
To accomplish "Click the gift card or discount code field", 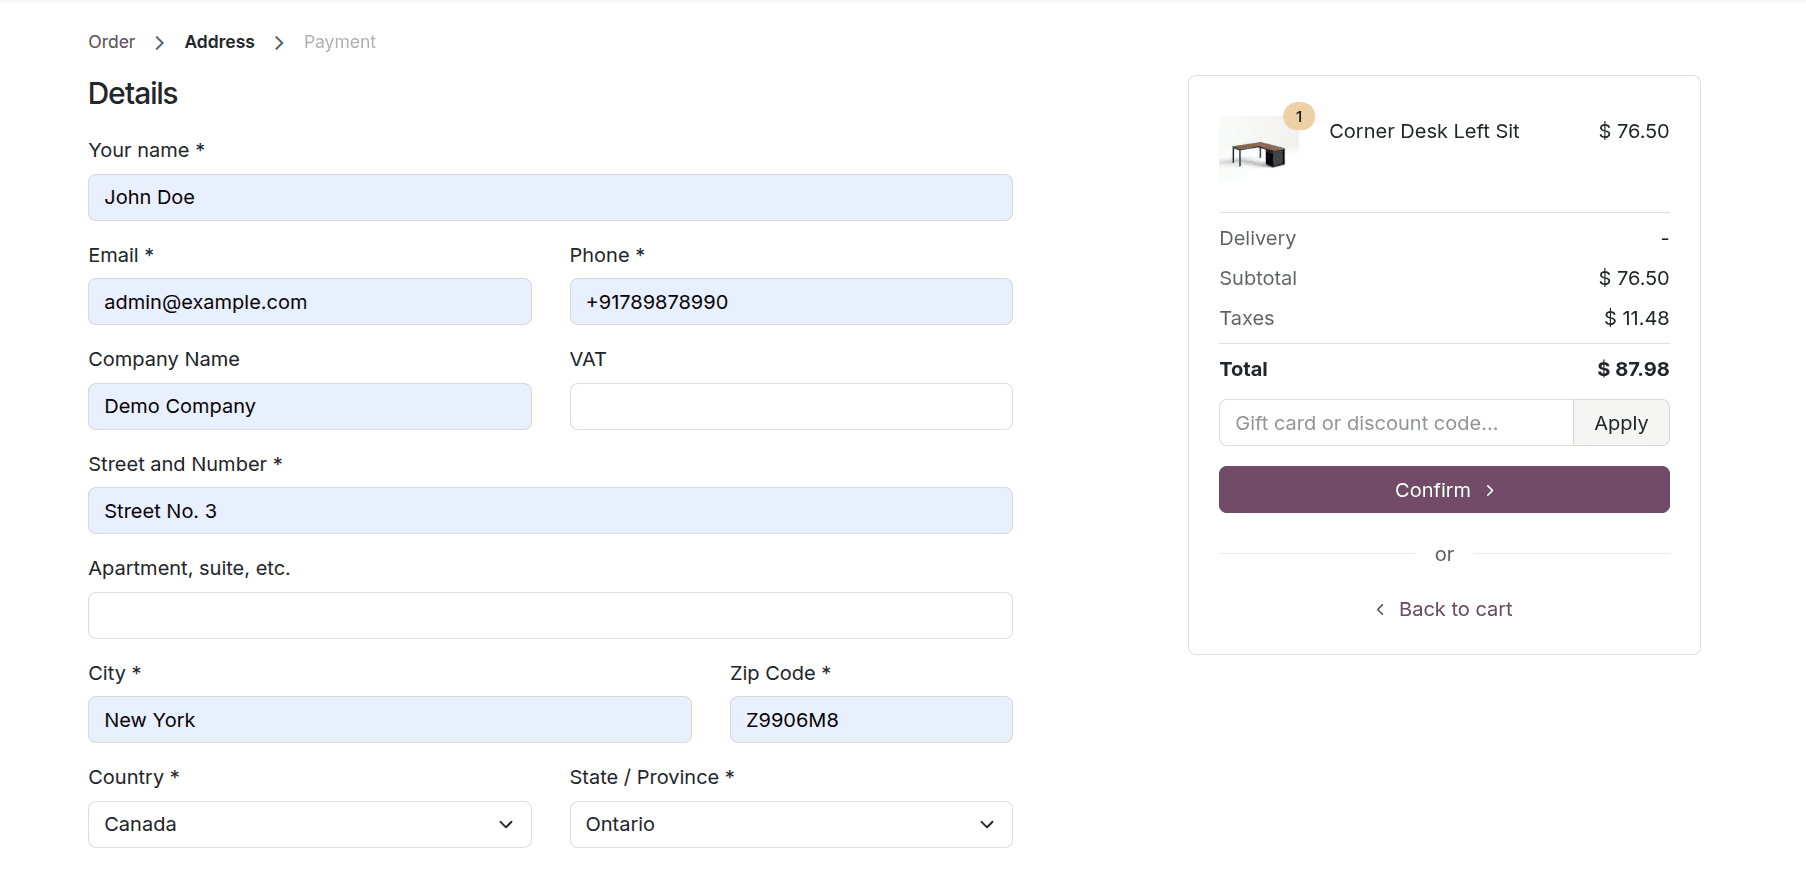I will coord(1396,423).
